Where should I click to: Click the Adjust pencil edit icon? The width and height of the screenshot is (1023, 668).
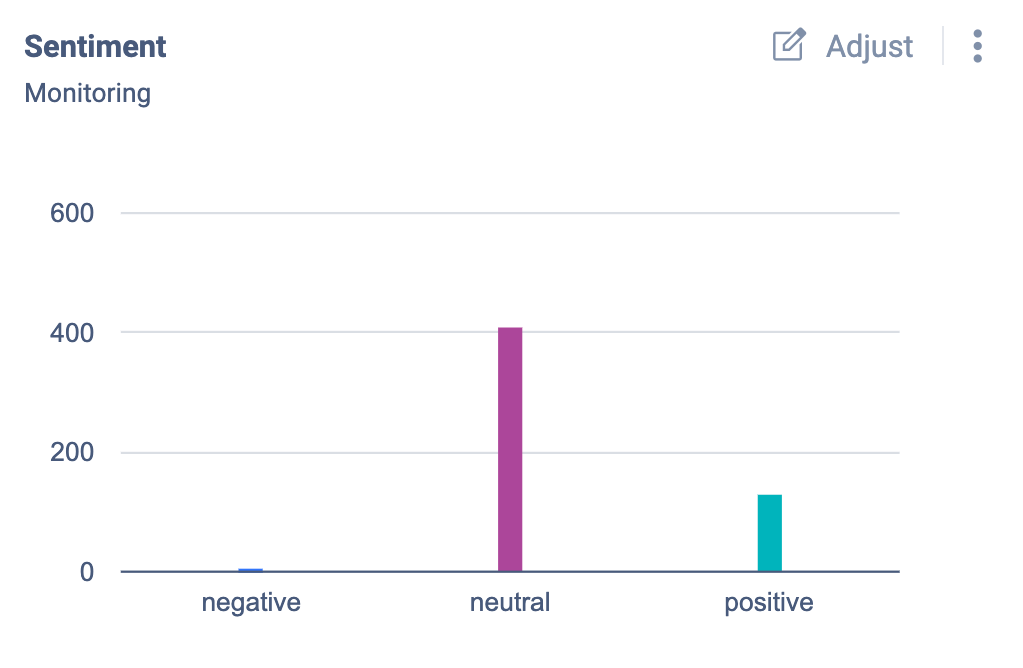tap(789, 46)
